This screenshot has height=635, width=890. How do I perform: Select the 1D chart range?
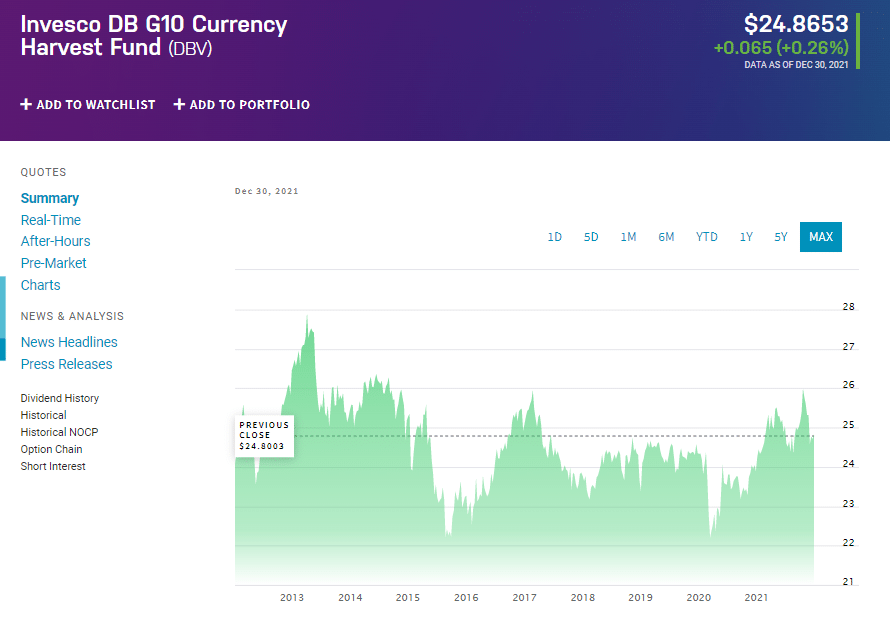[x=555, y=237]
